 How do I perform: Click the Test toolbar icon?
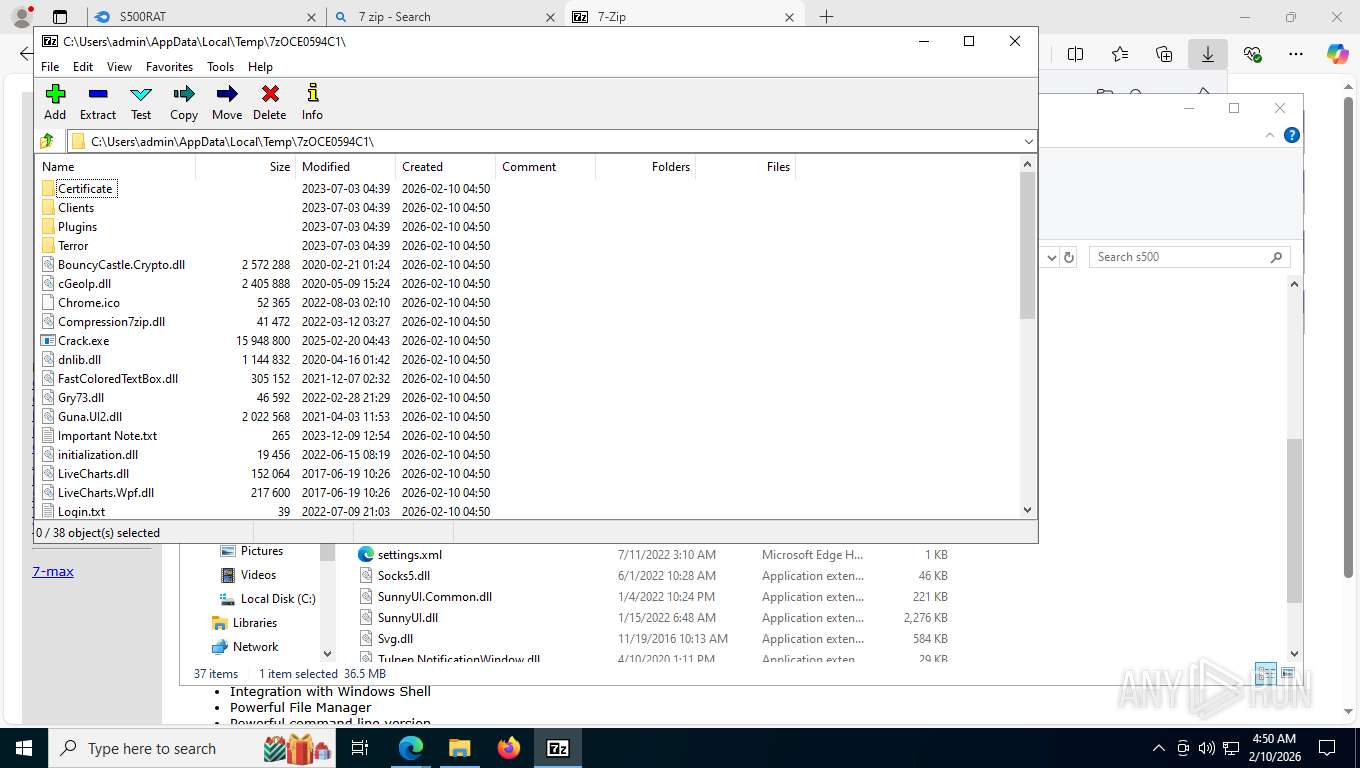pos(141,102)
